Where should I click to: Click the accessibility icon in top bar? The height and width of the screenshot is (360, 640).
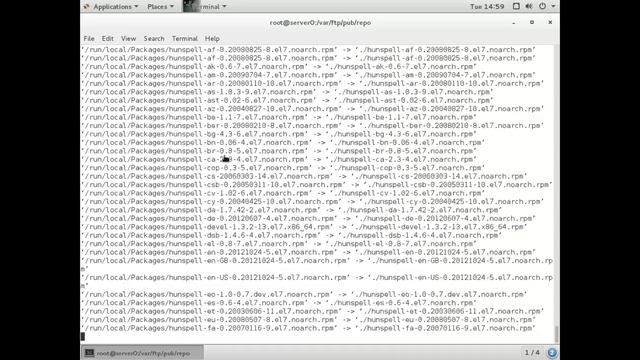[516, 6]
